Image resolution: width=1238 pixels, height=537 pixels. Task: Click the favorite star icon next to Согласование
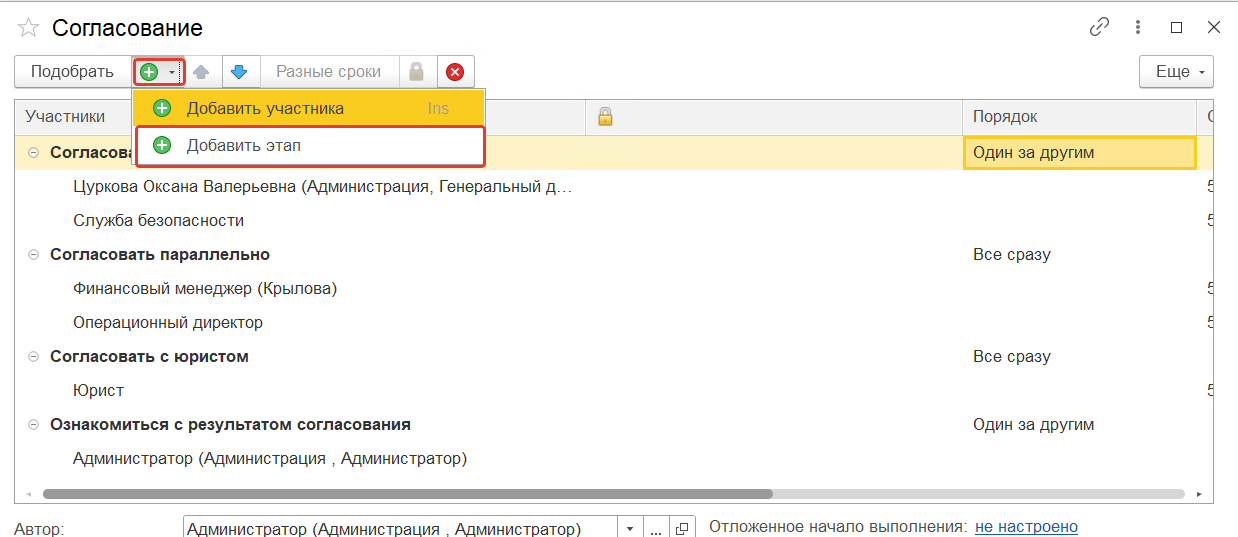[28, 28]
